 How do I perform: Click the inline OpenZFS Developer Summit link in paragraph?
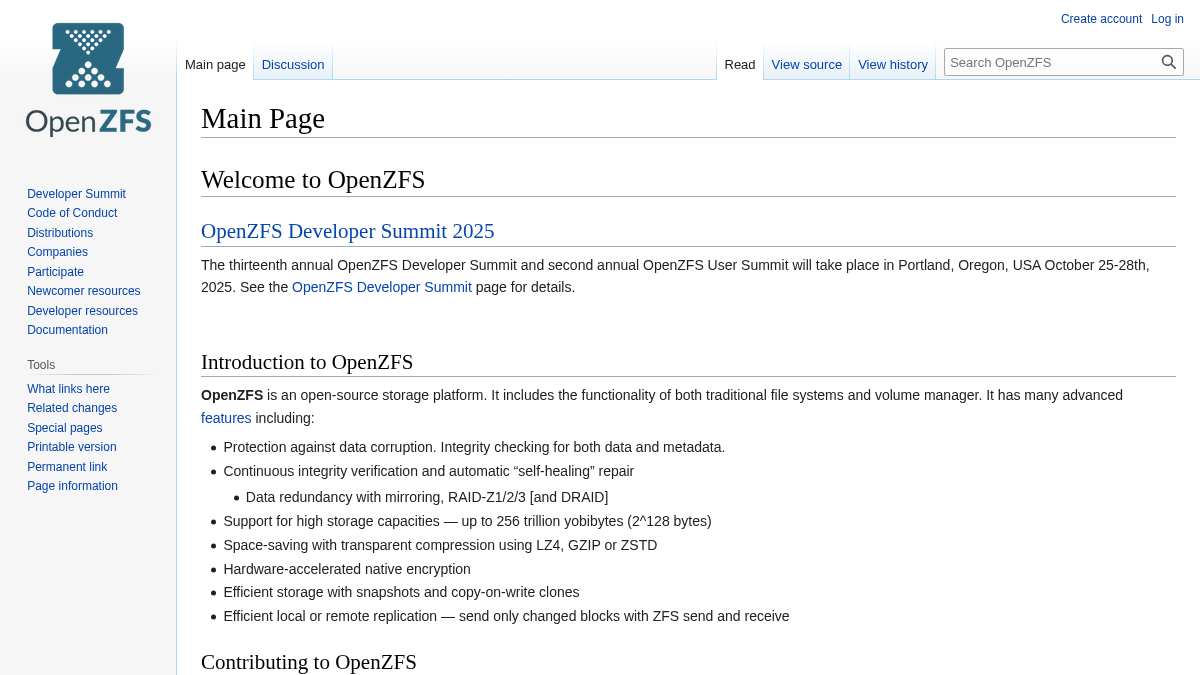pyautogui.click(x=382, y=287)
